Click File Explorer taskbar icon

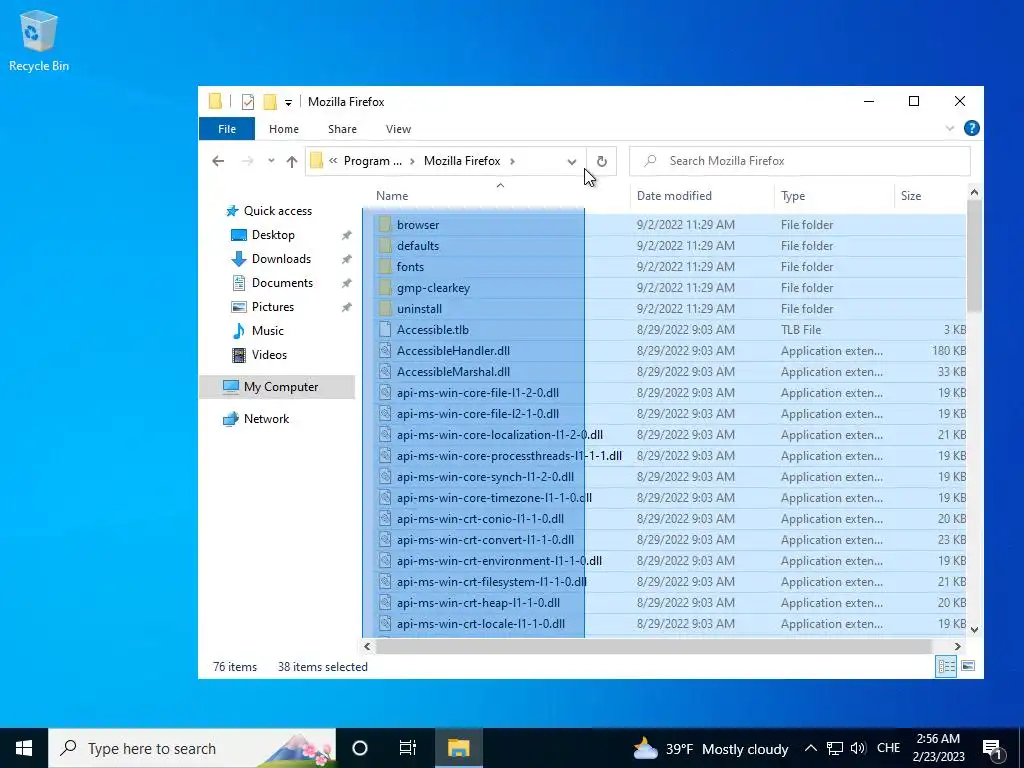pos(458,748)
